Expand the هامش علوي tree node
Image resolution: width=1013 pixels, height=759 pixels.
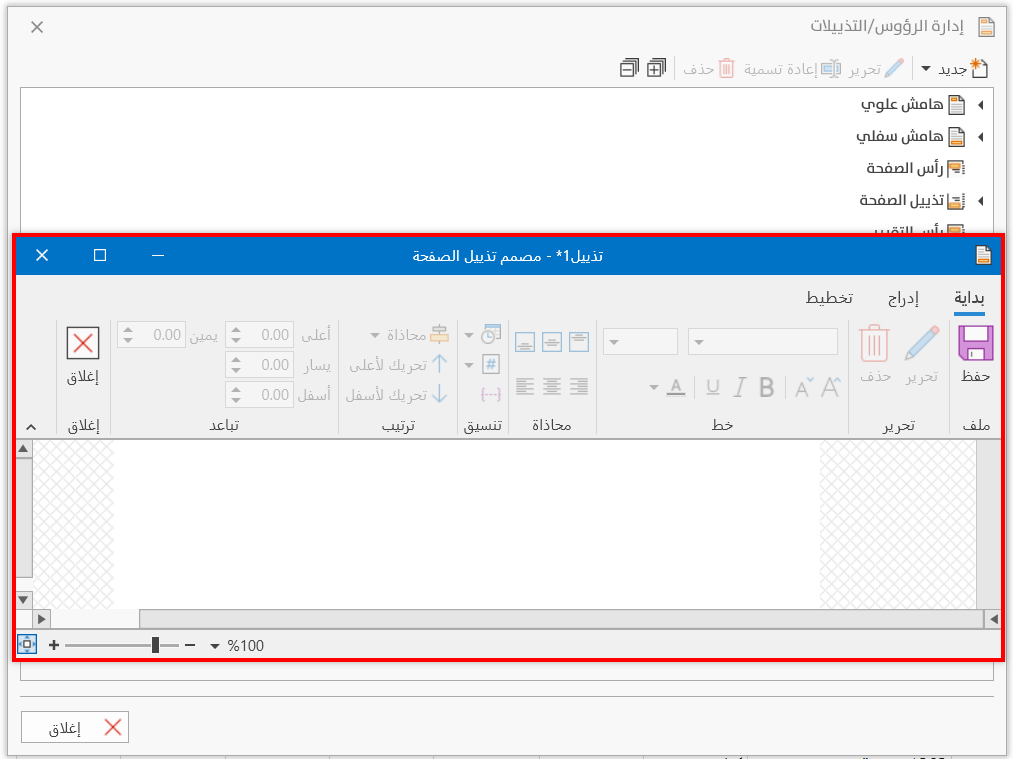tap(981, 105)
